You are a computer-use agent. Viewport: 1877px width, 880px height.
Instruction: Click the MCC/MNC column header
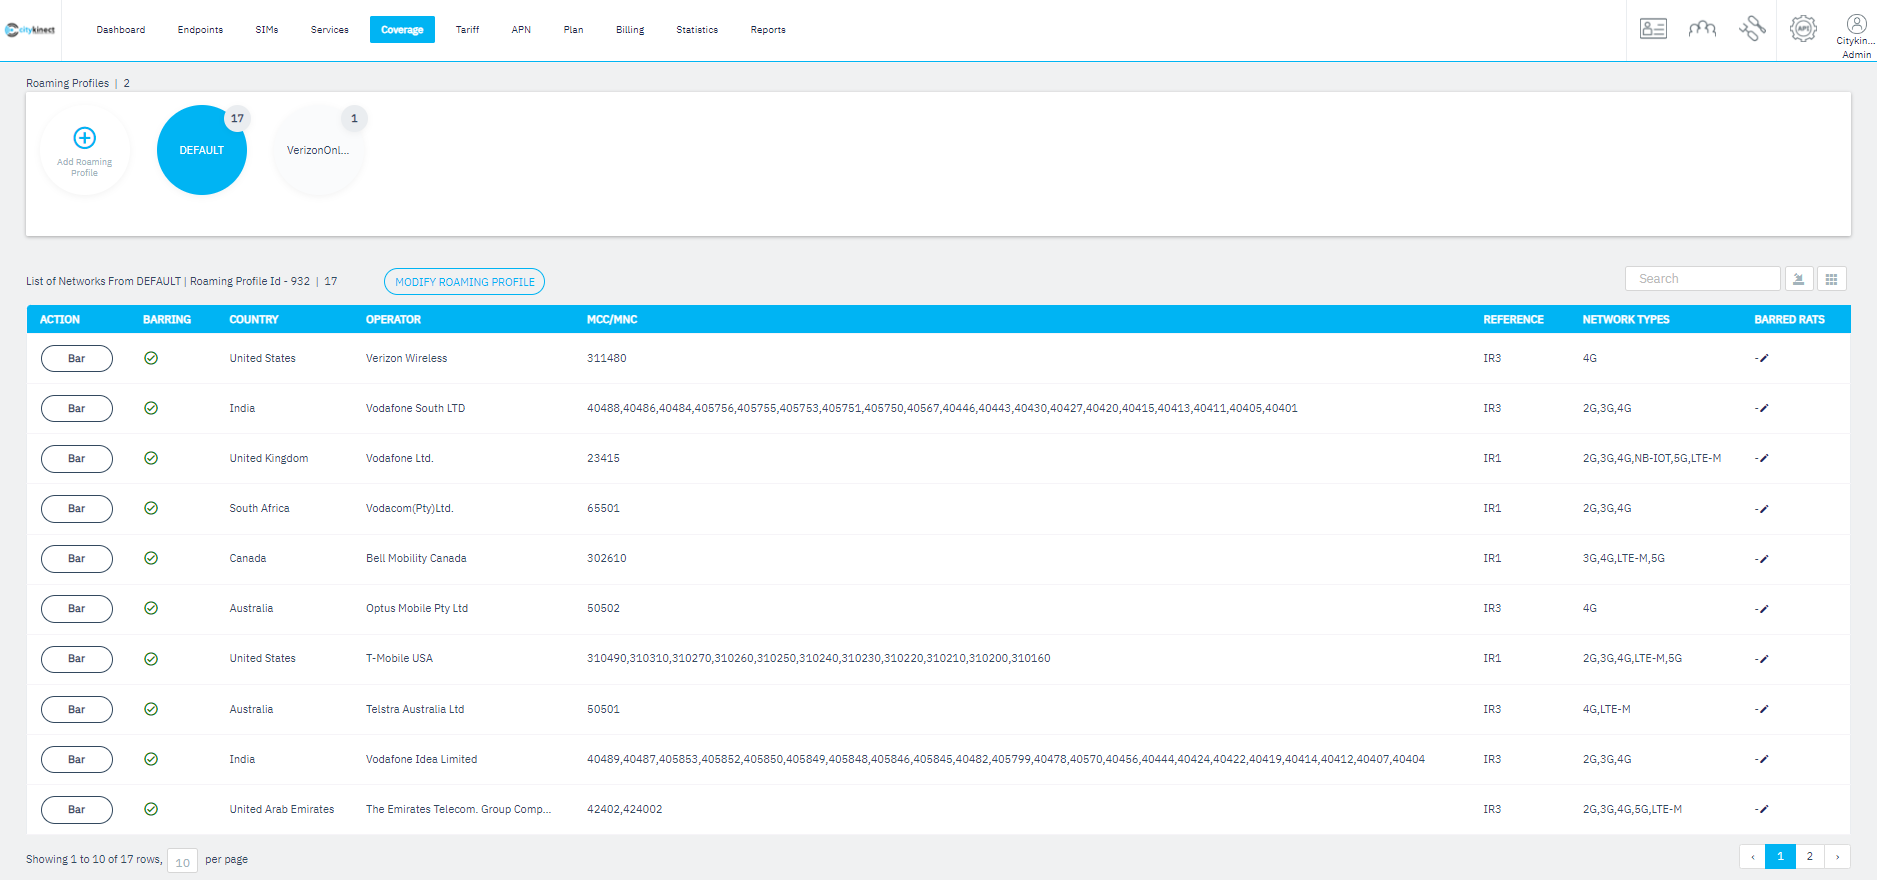[x=612, y=320]
